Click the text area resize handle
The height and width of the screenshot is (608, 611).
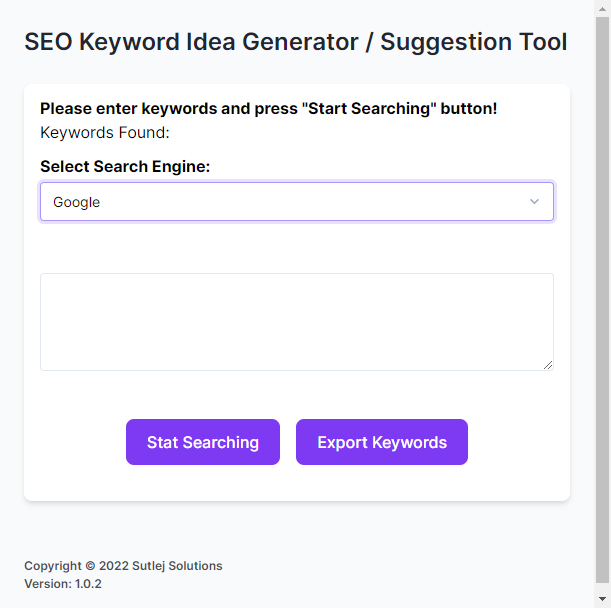pos(547,365)
